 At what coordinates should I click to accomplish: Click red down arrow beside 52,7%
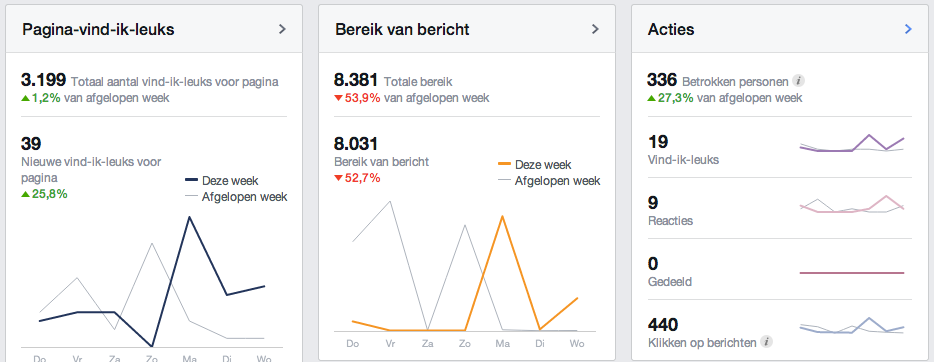tap(338, 178)
